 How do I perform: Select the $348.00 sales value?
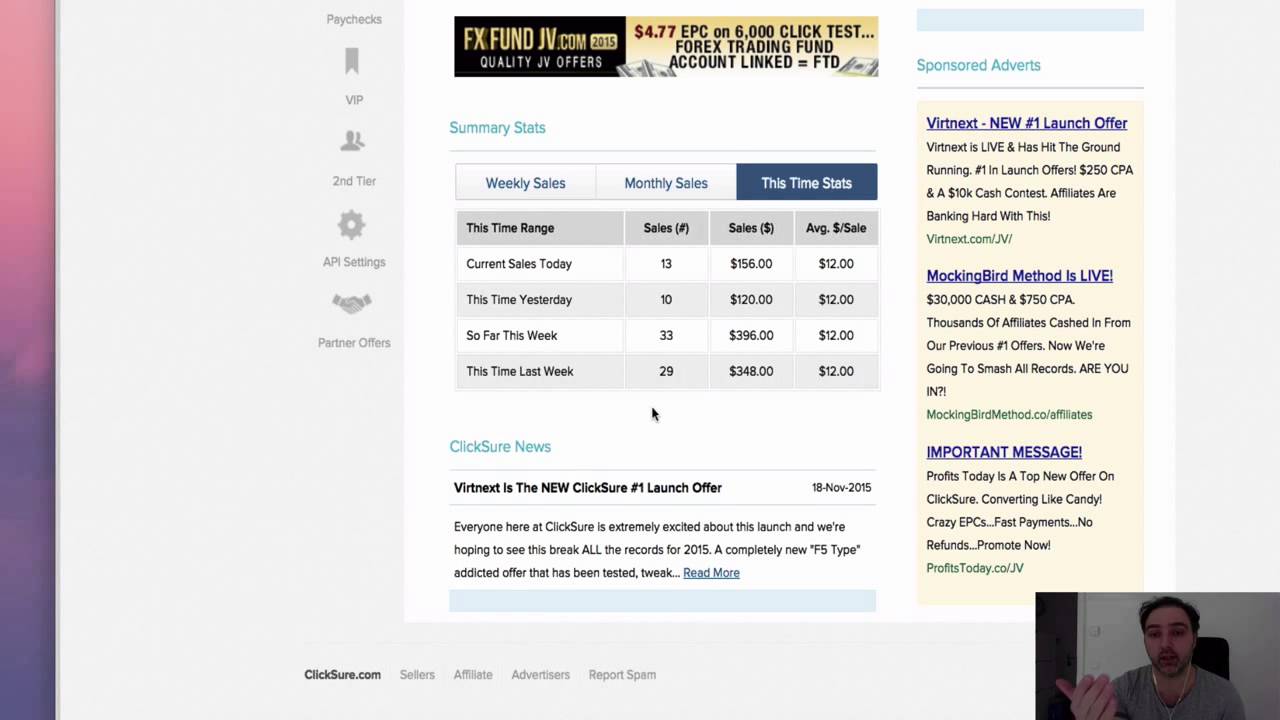(751, 371)
